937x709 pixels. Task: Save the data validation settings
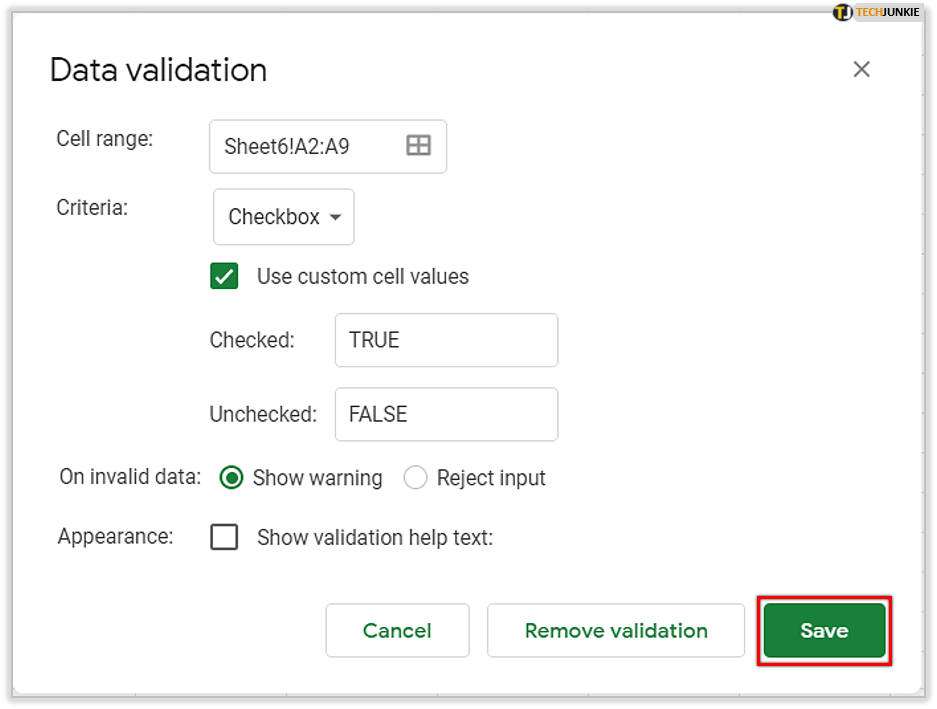coord(824,631)
